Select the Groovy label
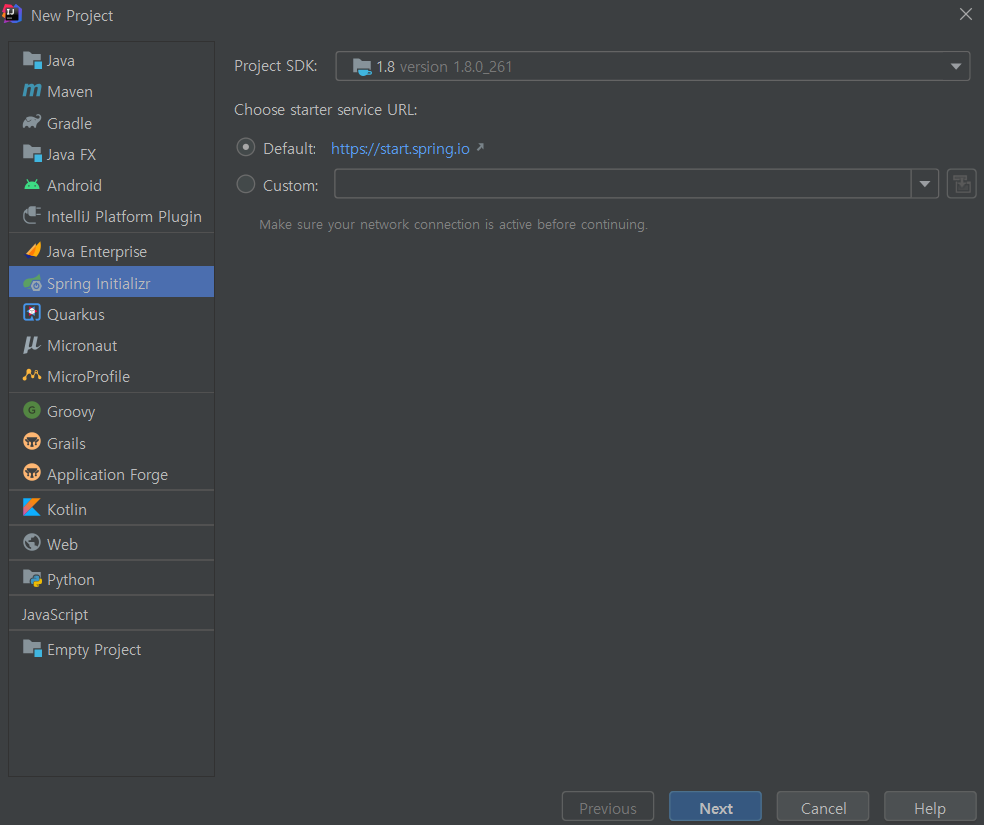The height and width of the screenshot is (825, 984). 71,412
